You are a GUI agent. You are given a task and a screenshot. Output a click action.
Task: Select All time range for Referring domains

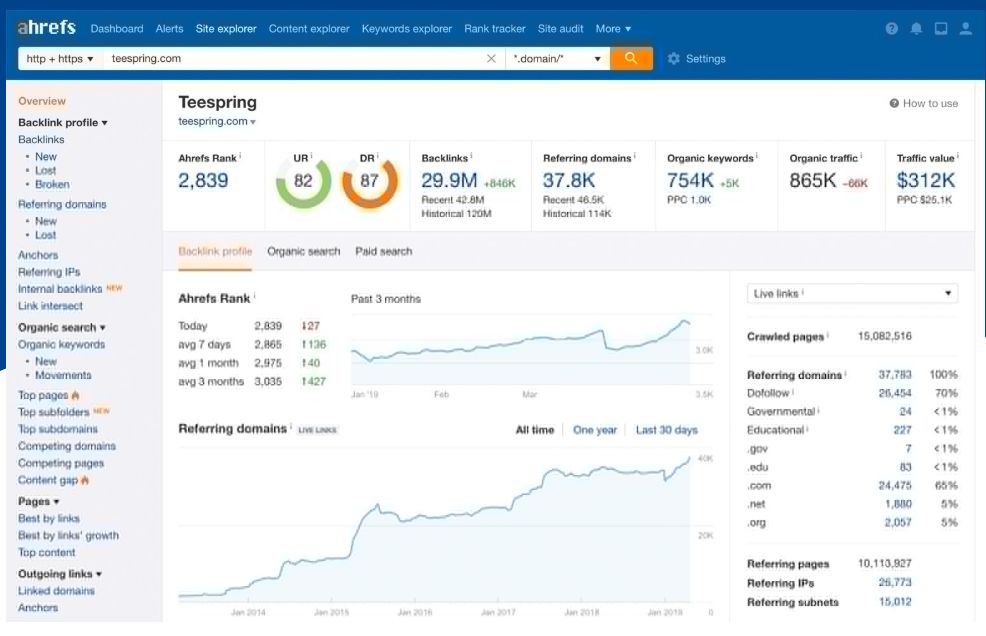coord(534,430)
